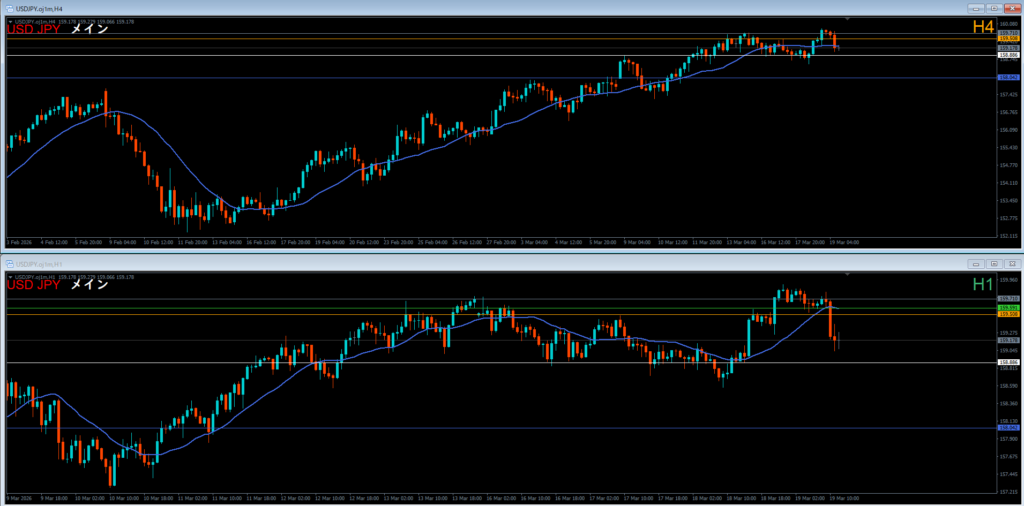
Task: Click the chart shift triangle in H4 chart
Action: (x=847, y=19)
